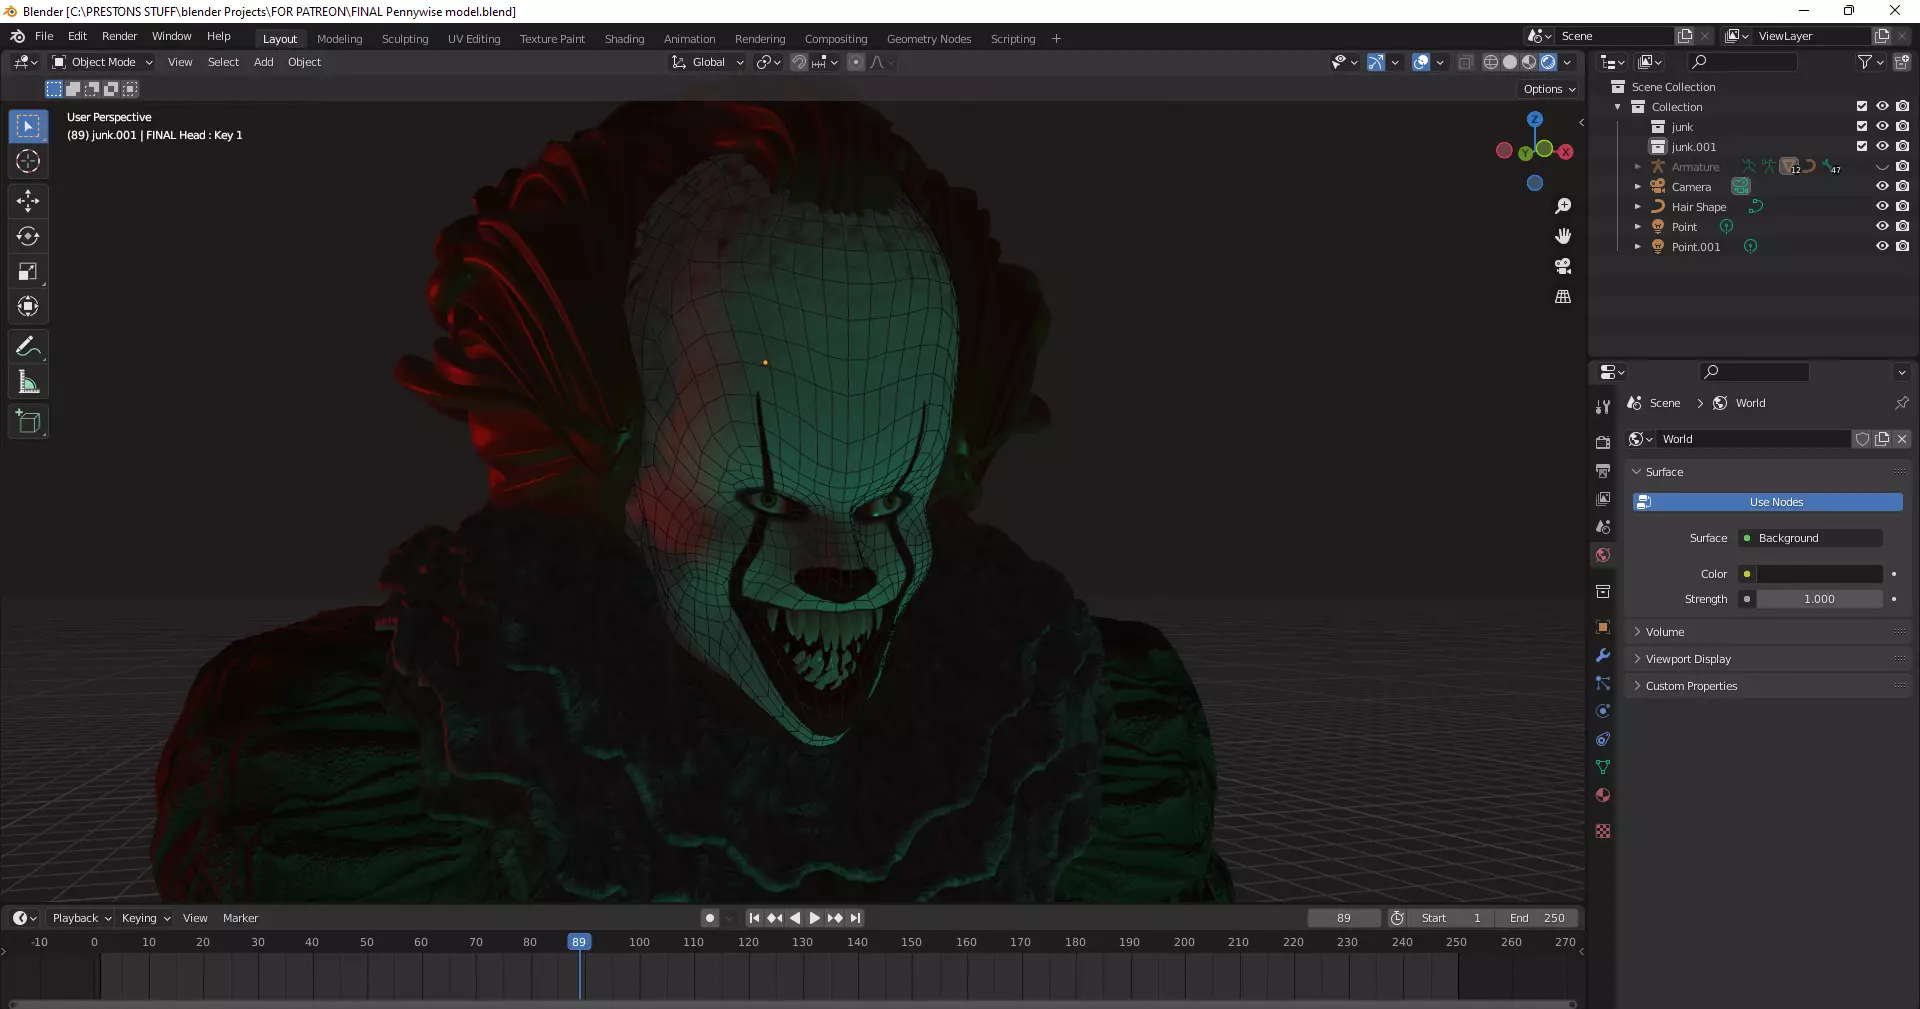This screenshot has height=1009, width=1920.
Task: Toggle Snap magnet in viewport header
Action: click(799, 62)
